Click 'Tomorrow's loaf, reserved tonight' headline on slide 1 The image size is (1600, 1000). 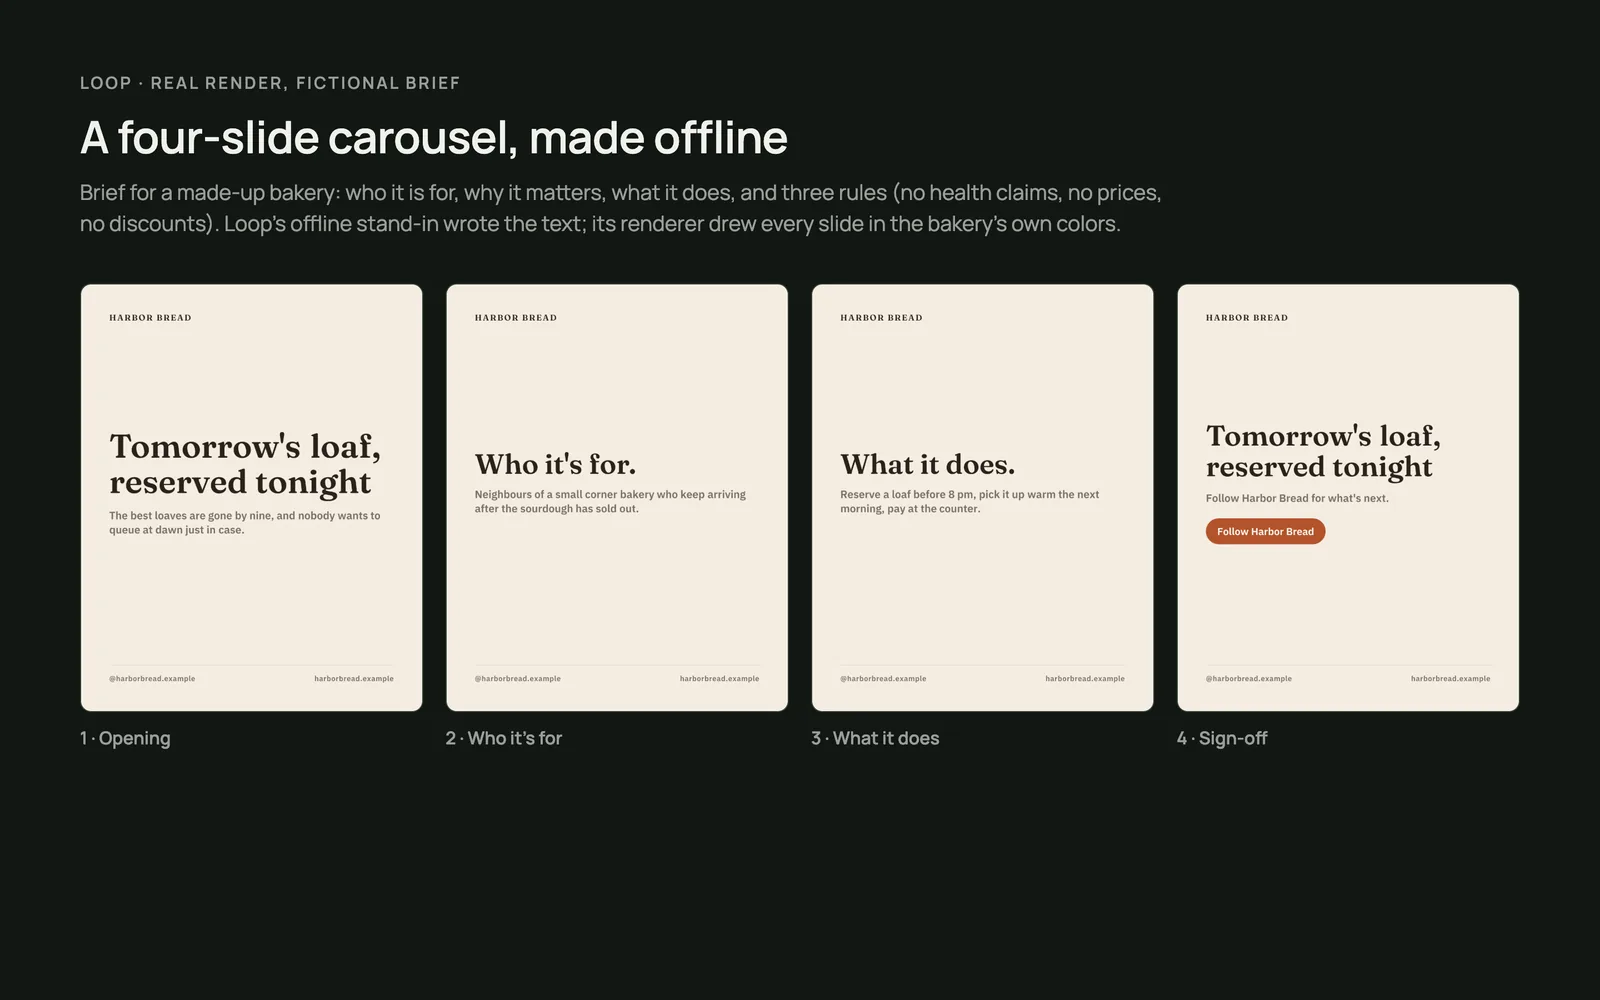245,464
